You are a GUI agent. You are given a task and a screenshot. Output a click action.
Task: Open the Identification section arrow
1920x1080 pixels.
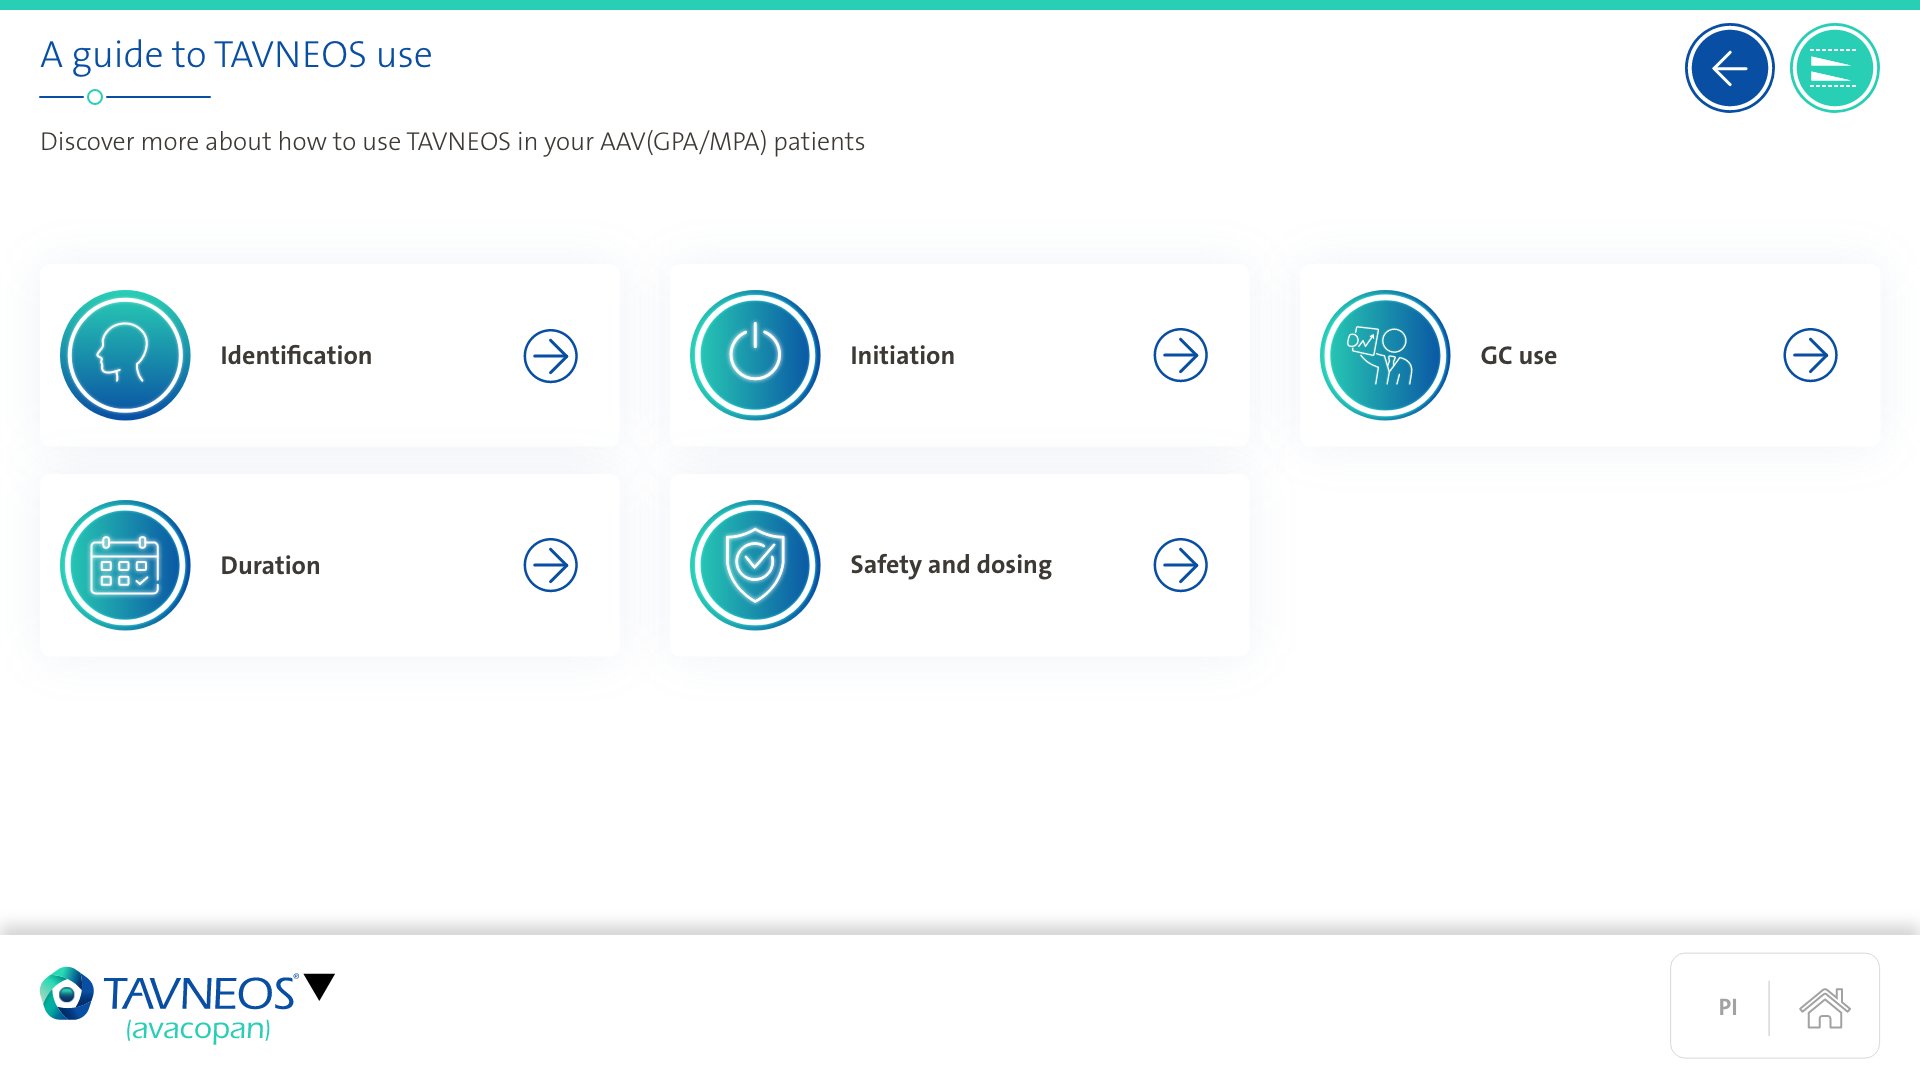pyautogui.click(x=550, y=355)
